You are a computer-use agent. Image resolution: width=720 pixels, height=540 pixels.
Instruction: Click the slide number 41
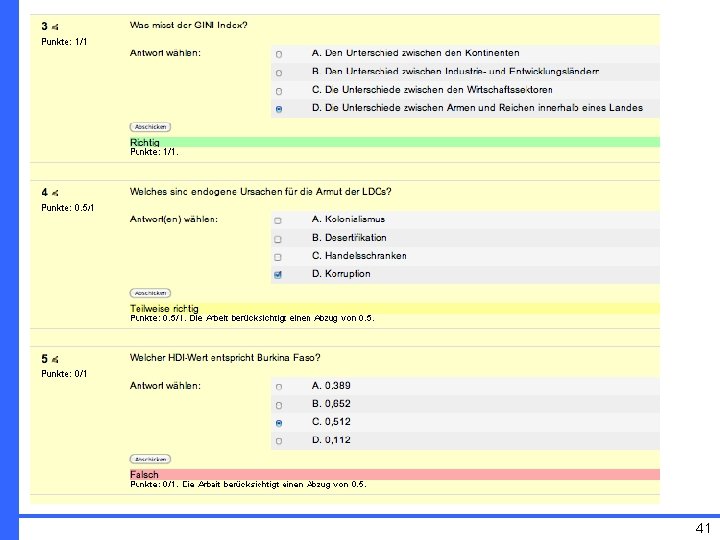[x=703, y=528]
